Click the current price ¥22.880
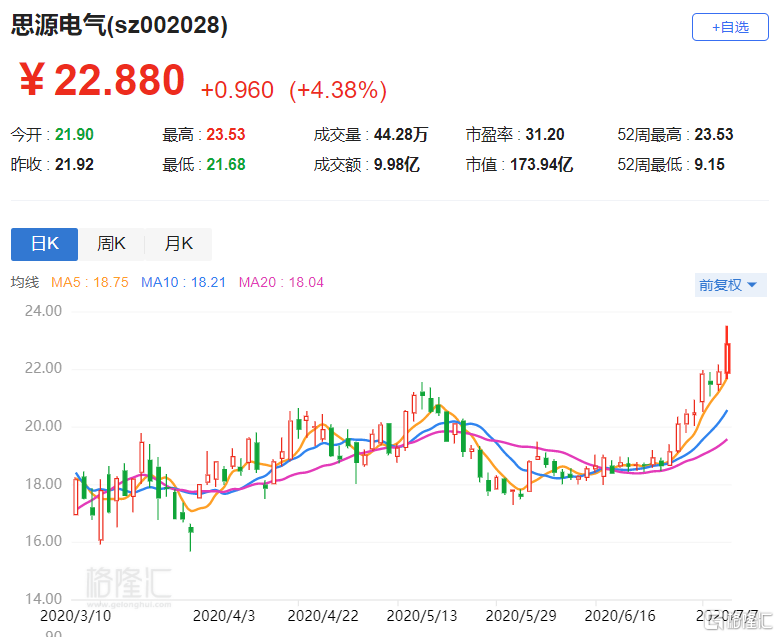 point(102,80)
